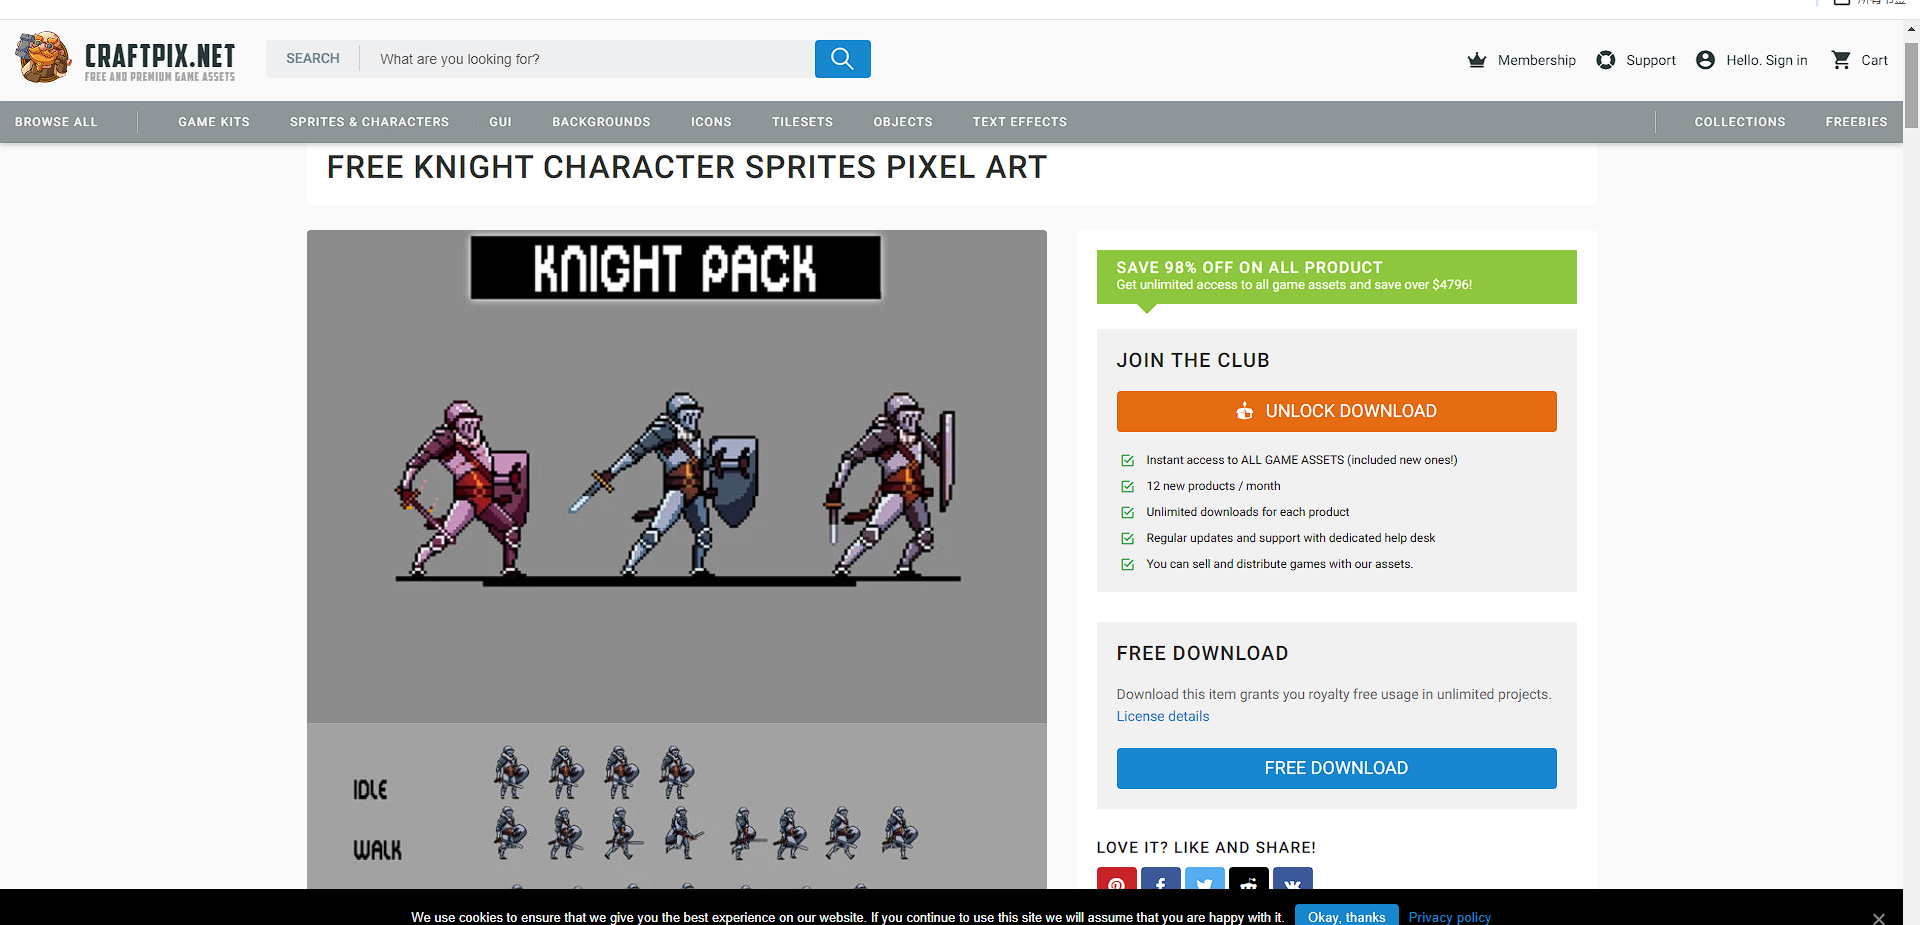
Task: Open the Freebies section
Action: (x=1856, y=122)
